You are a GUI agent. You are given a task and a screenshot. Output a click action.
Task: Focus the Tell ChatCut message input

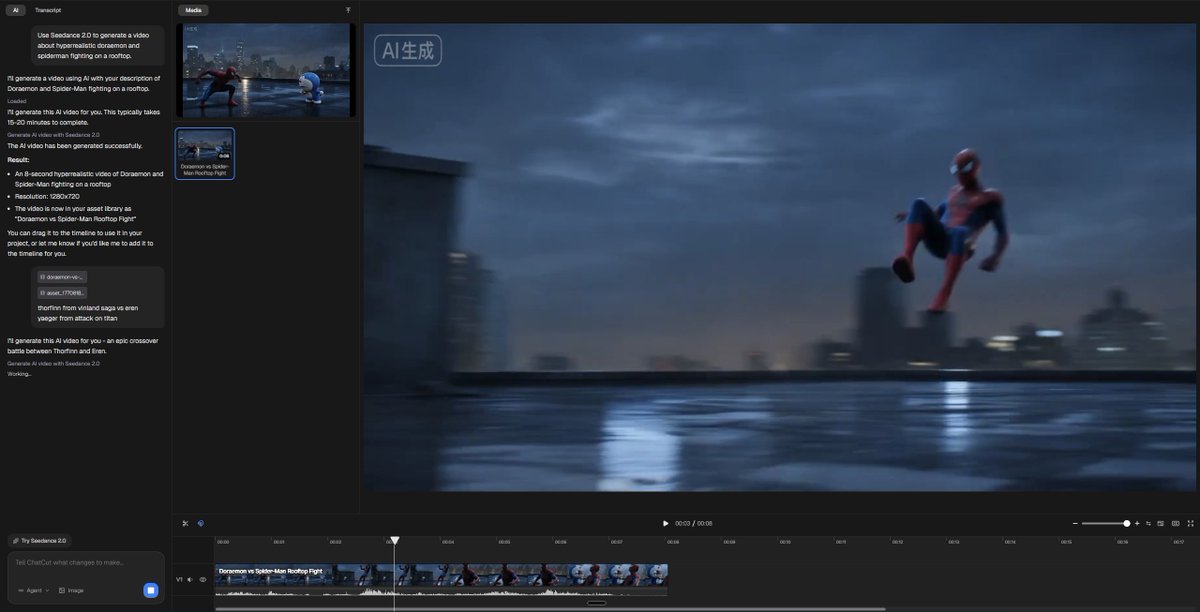coord(85,563)
